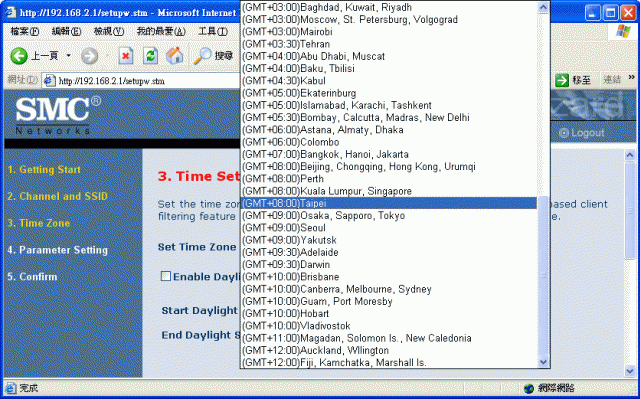The image size is (640, 399).
Task: Select (GMT+09:30)Darwin time zone
Action: coord(389,264)
